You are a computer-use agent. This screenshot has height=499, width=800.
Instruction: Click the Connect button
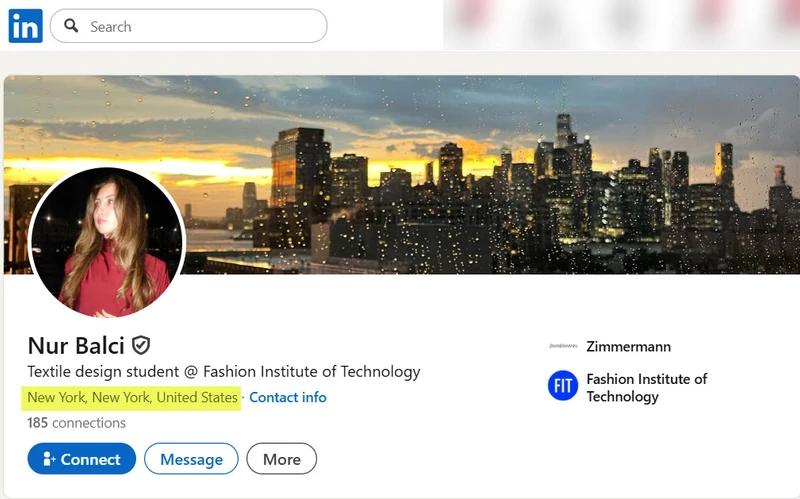82,459
